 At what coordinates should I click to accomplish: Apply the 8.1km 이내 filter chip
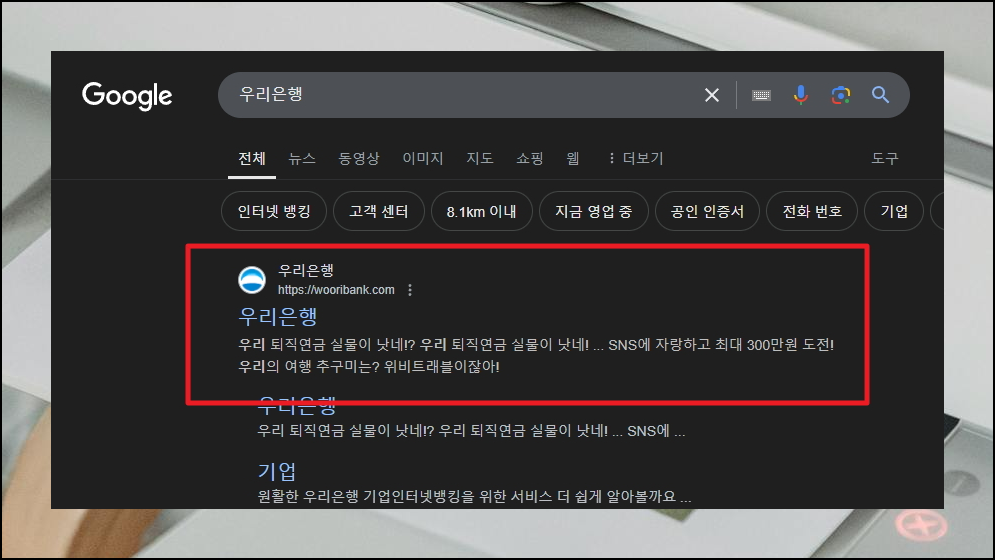(481, 211)
